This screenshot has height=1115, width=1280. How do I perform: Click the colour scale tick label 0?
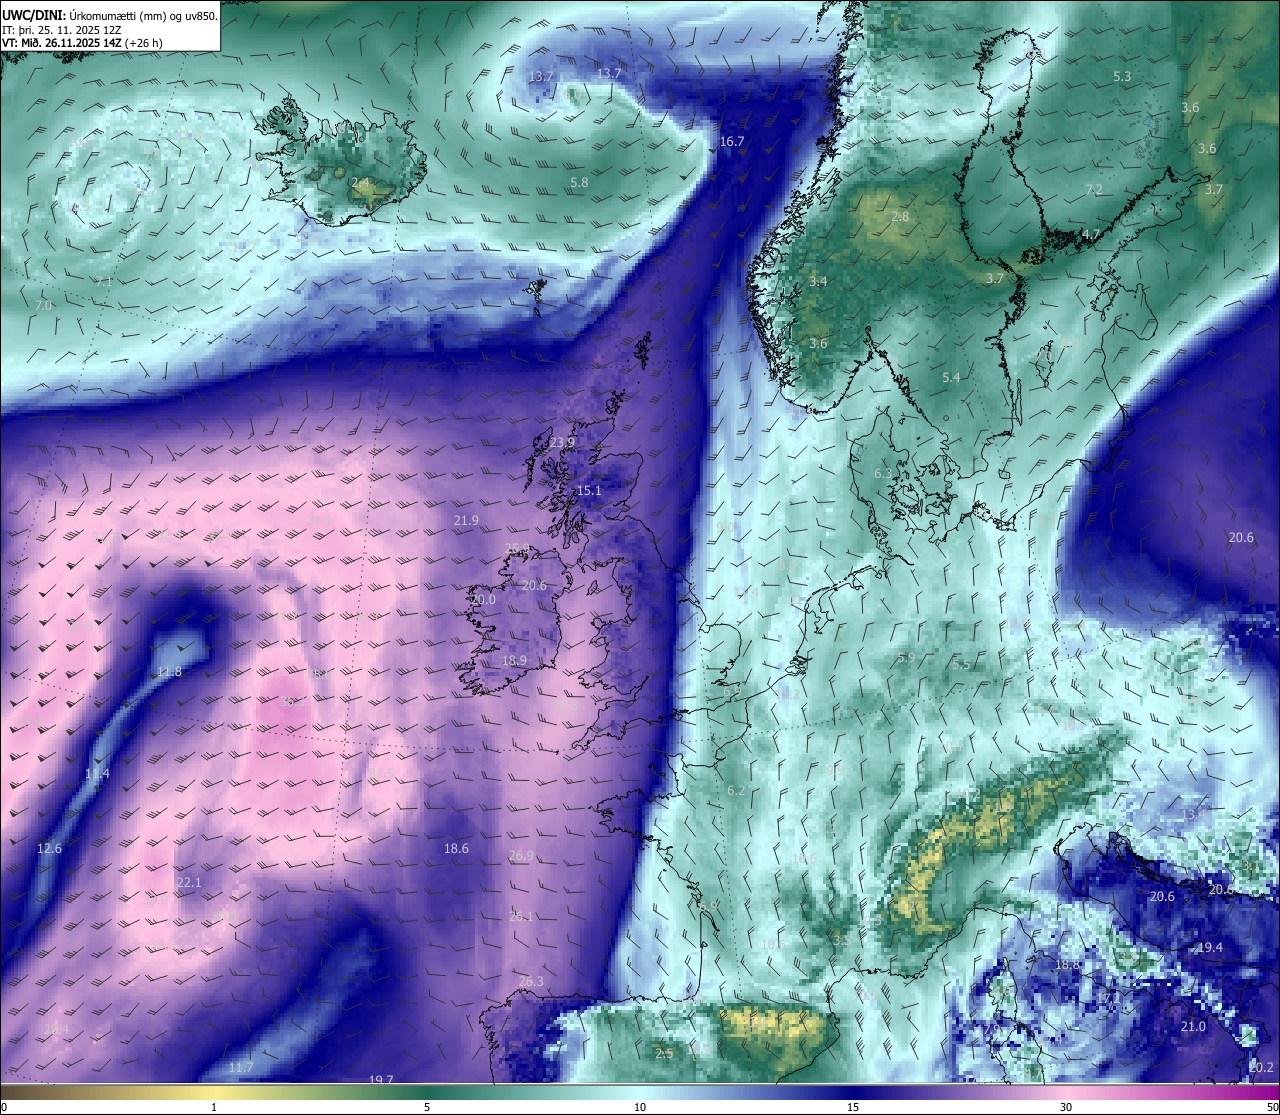click(x=4, y=1107)
